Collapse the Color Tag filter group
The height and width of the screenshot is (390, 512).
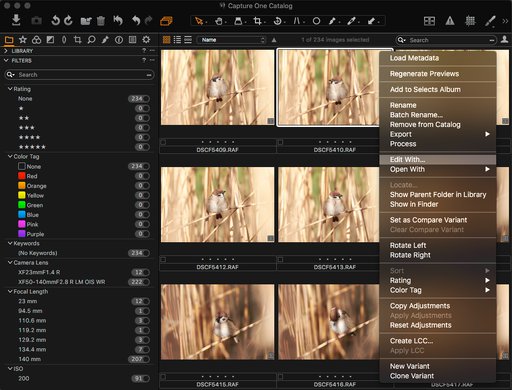coord(10,156)
